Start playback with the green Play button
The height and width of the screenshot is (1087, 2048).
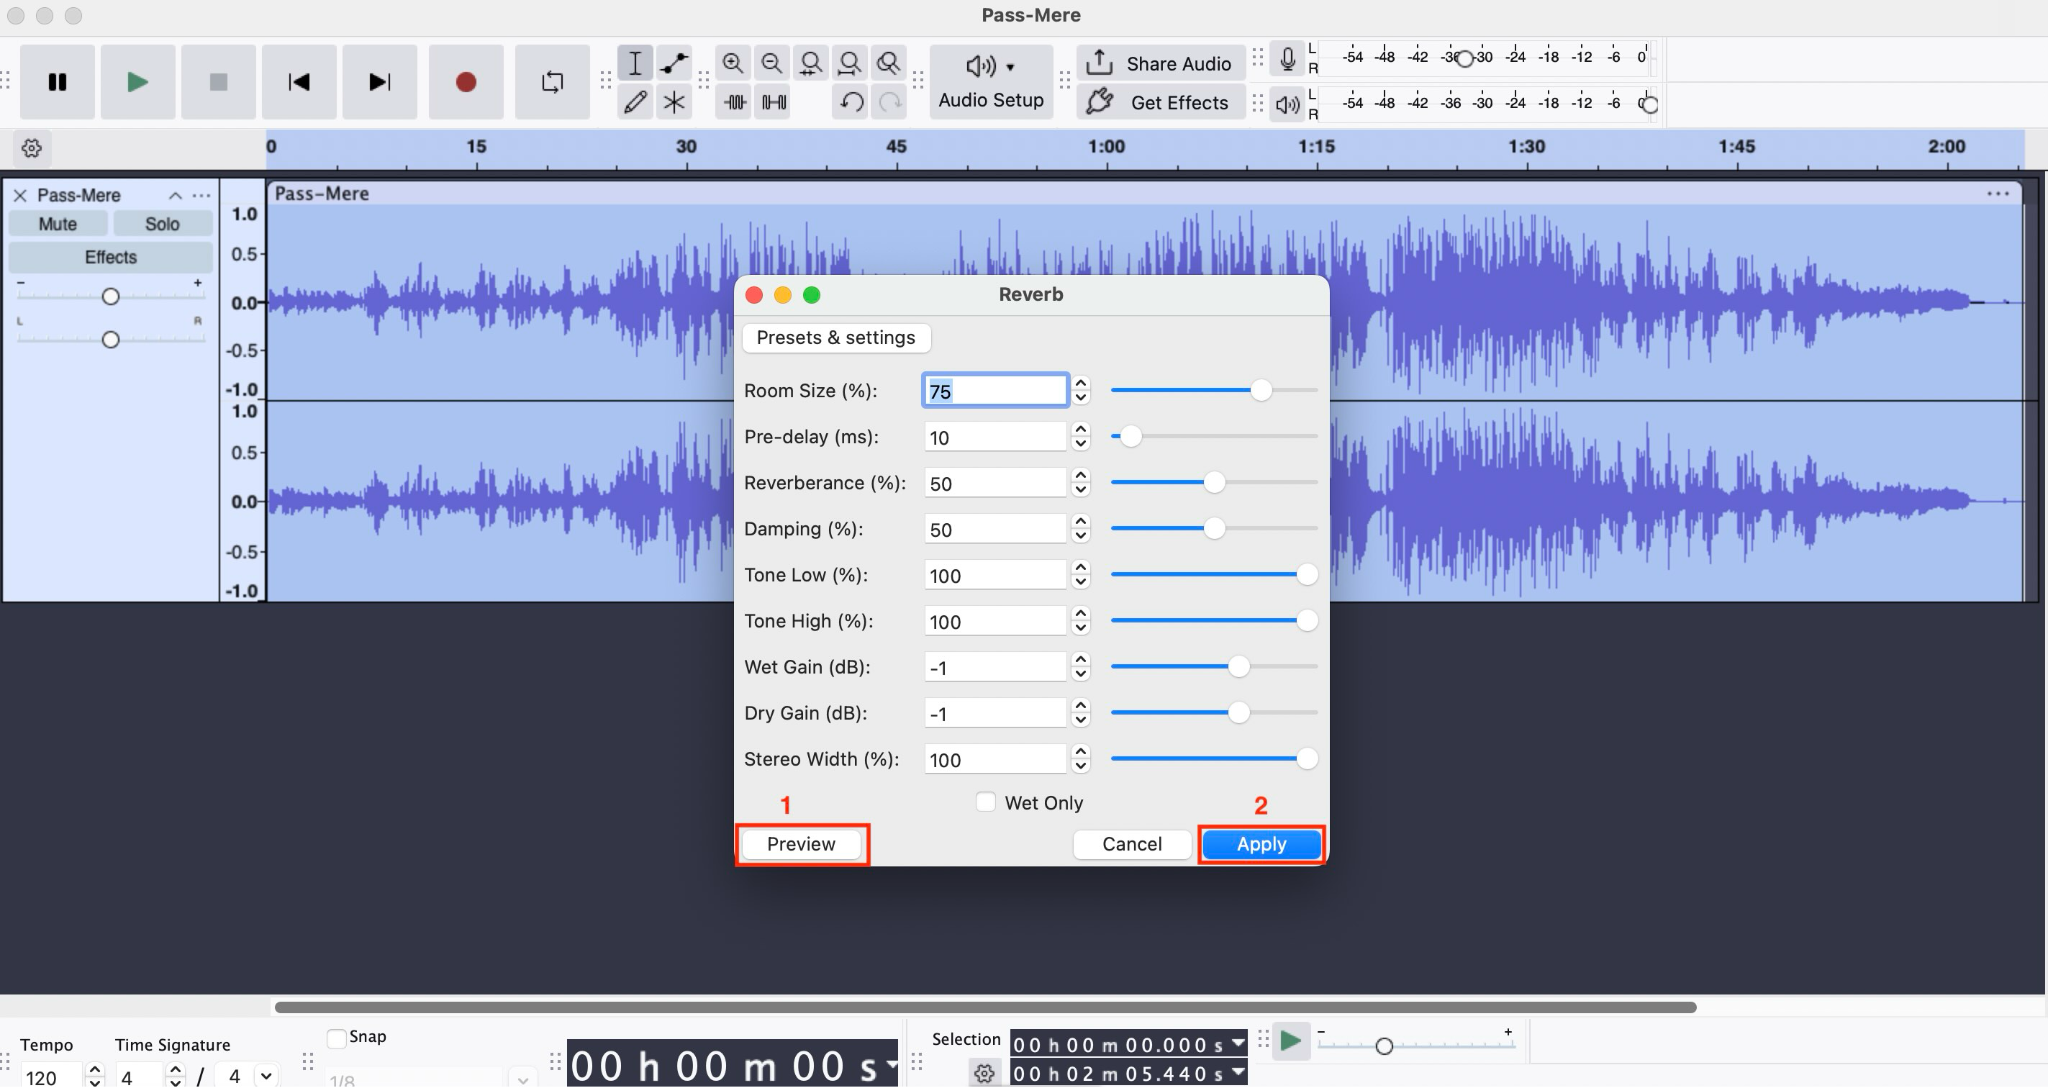pos(138,82)
